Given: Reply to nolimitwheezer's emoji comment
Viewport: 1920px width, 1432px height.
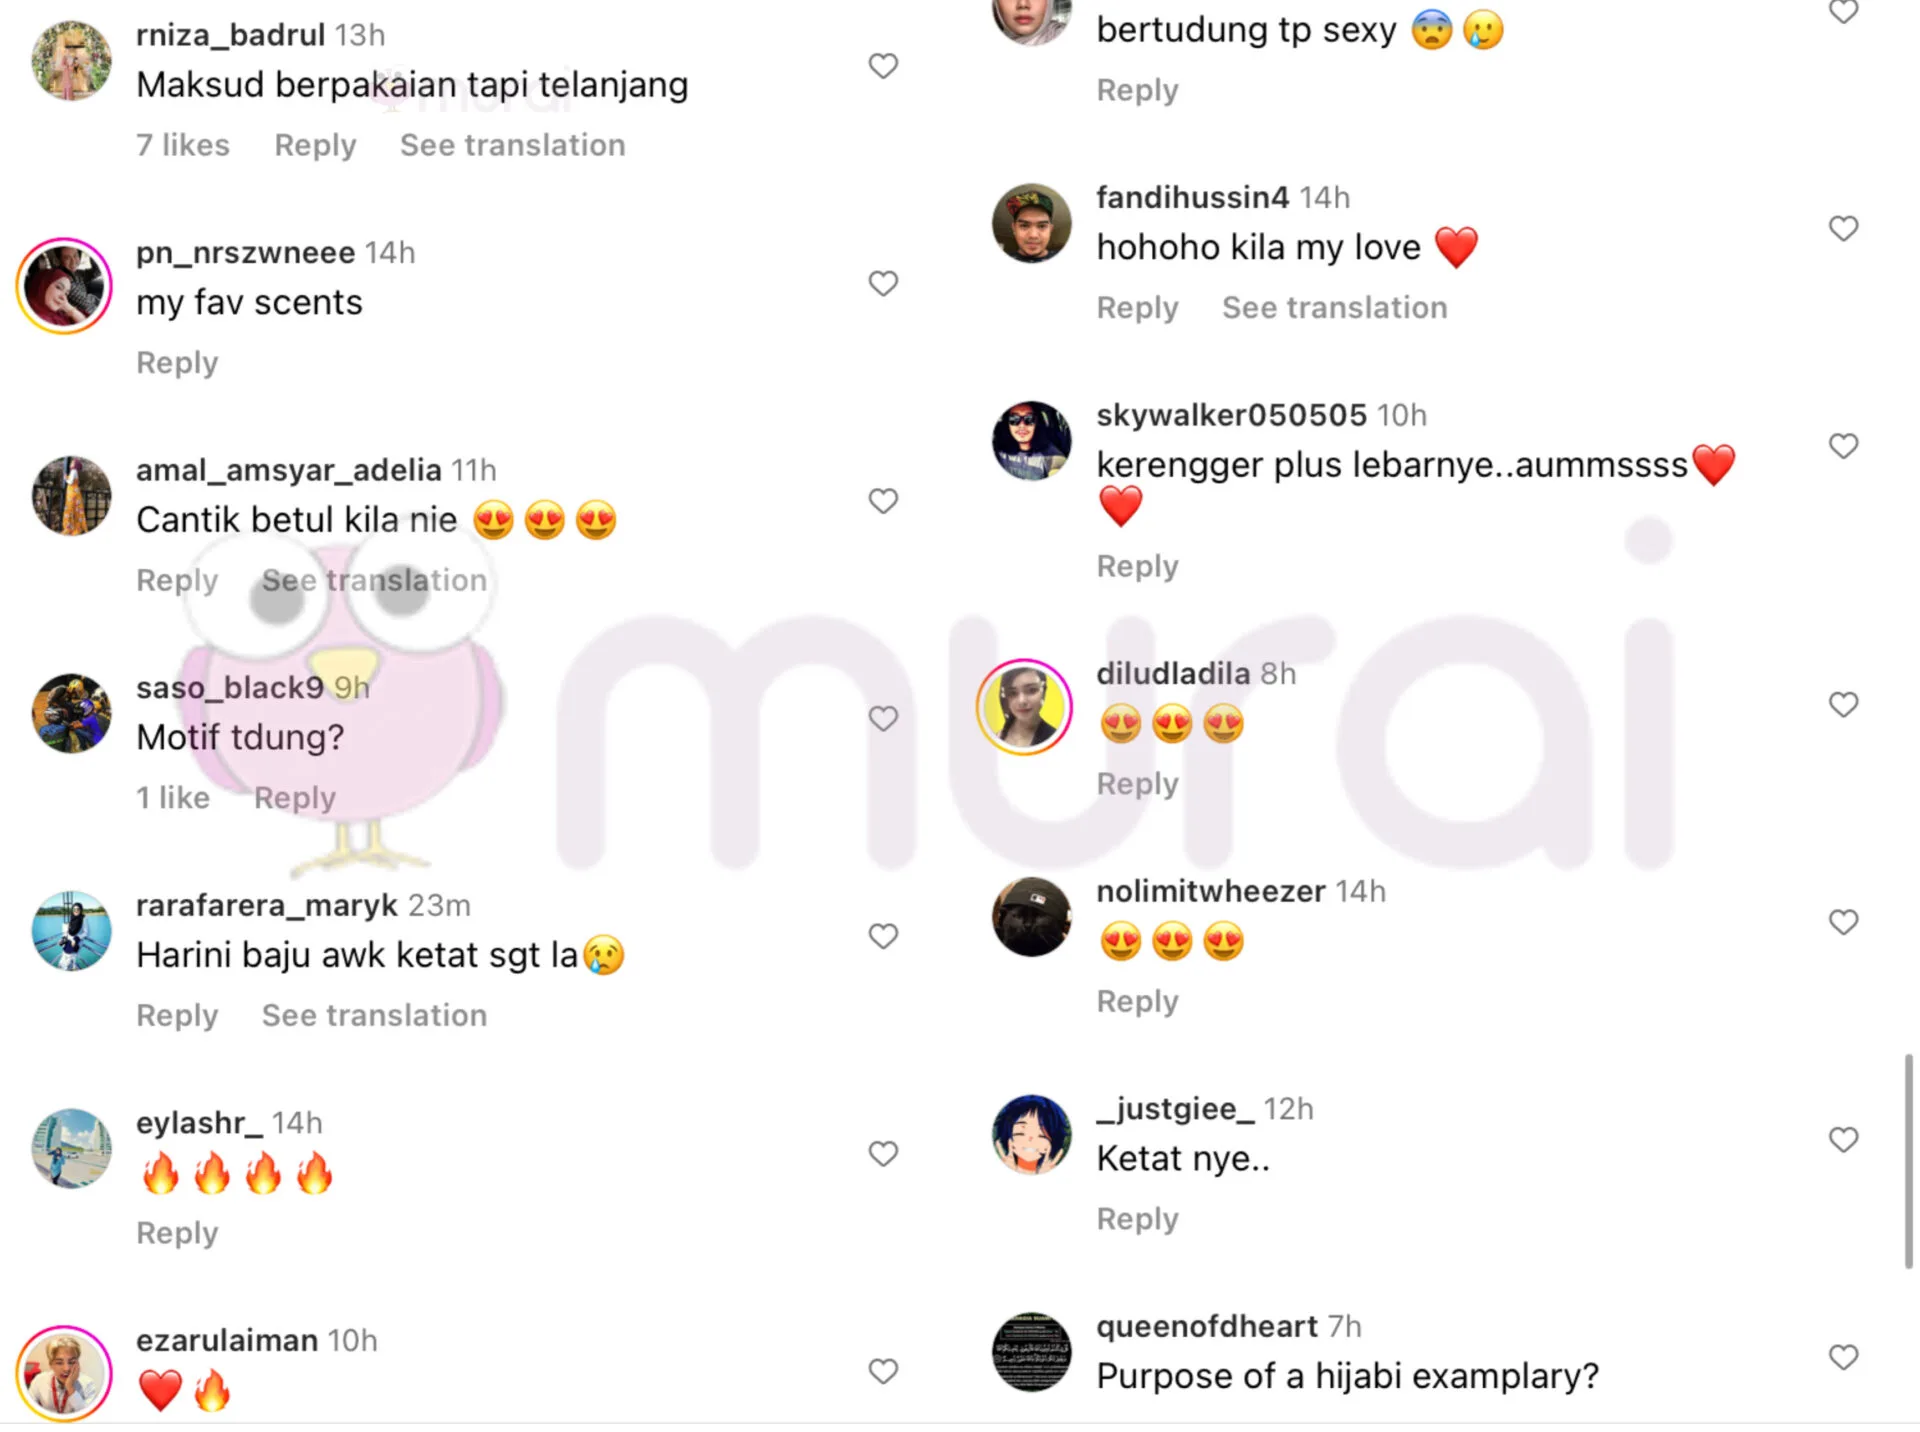Looking at the screenshot, I should (x=1137, y=1001).
